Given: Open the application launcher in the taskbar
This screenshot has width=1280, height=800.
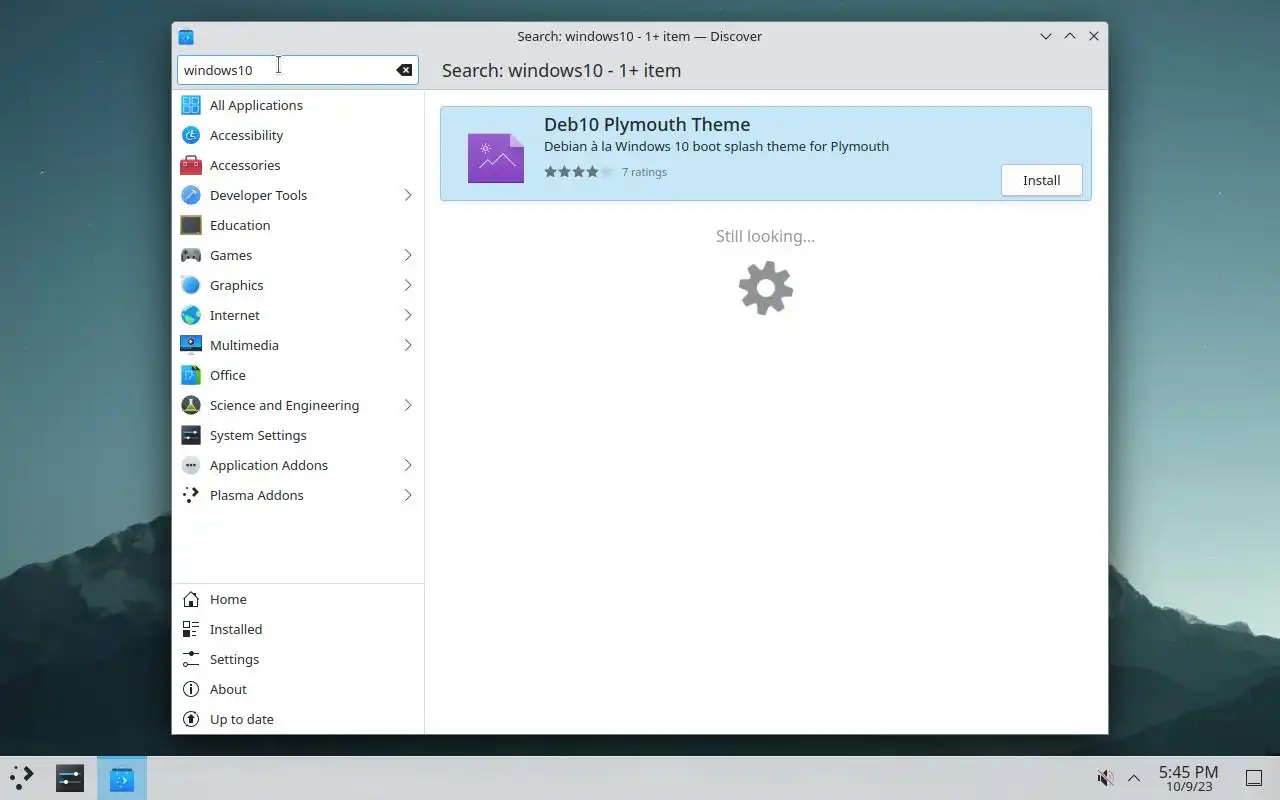Looking at the screenshot, I should [x=22, y=778].
